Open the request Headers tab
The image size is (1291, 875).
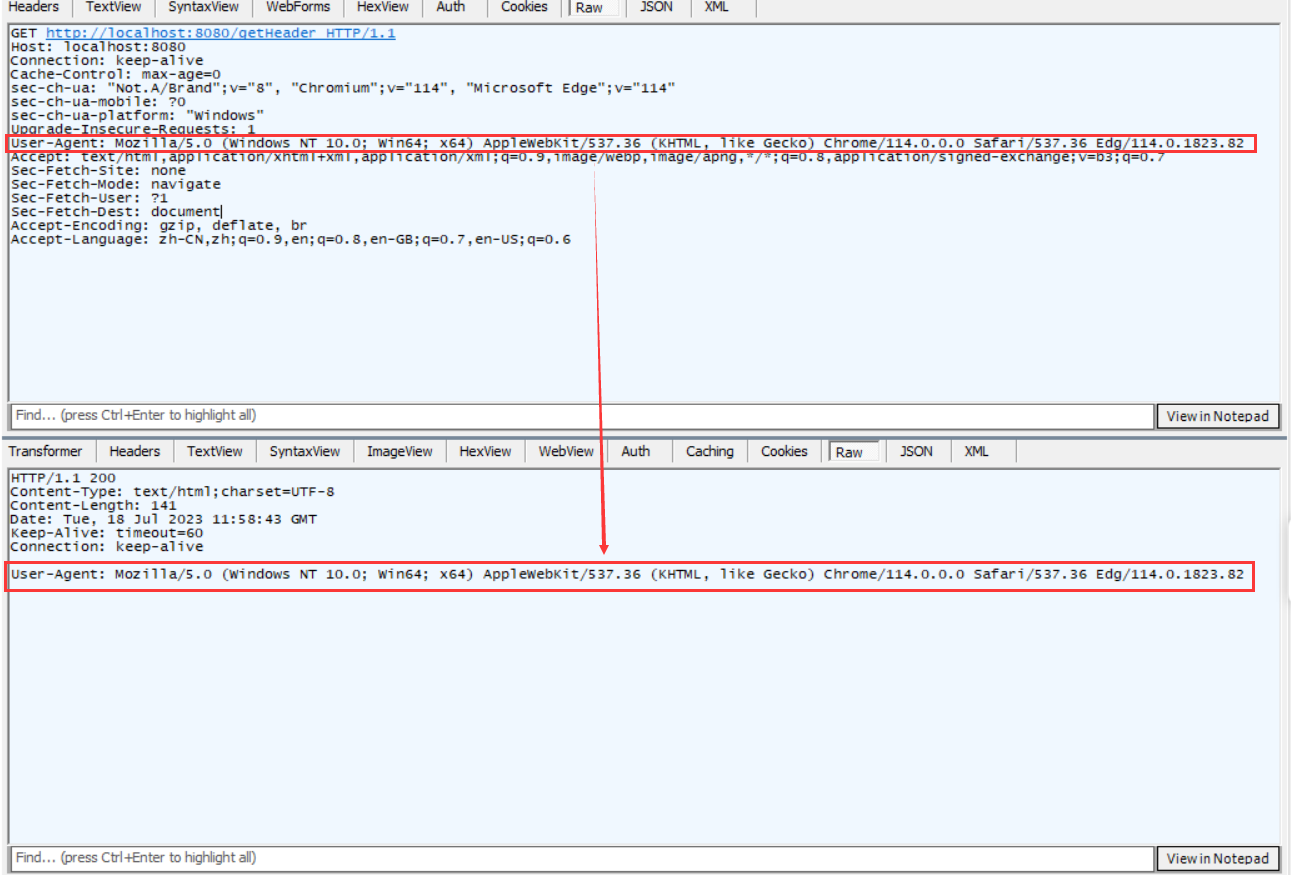(34, 7)
